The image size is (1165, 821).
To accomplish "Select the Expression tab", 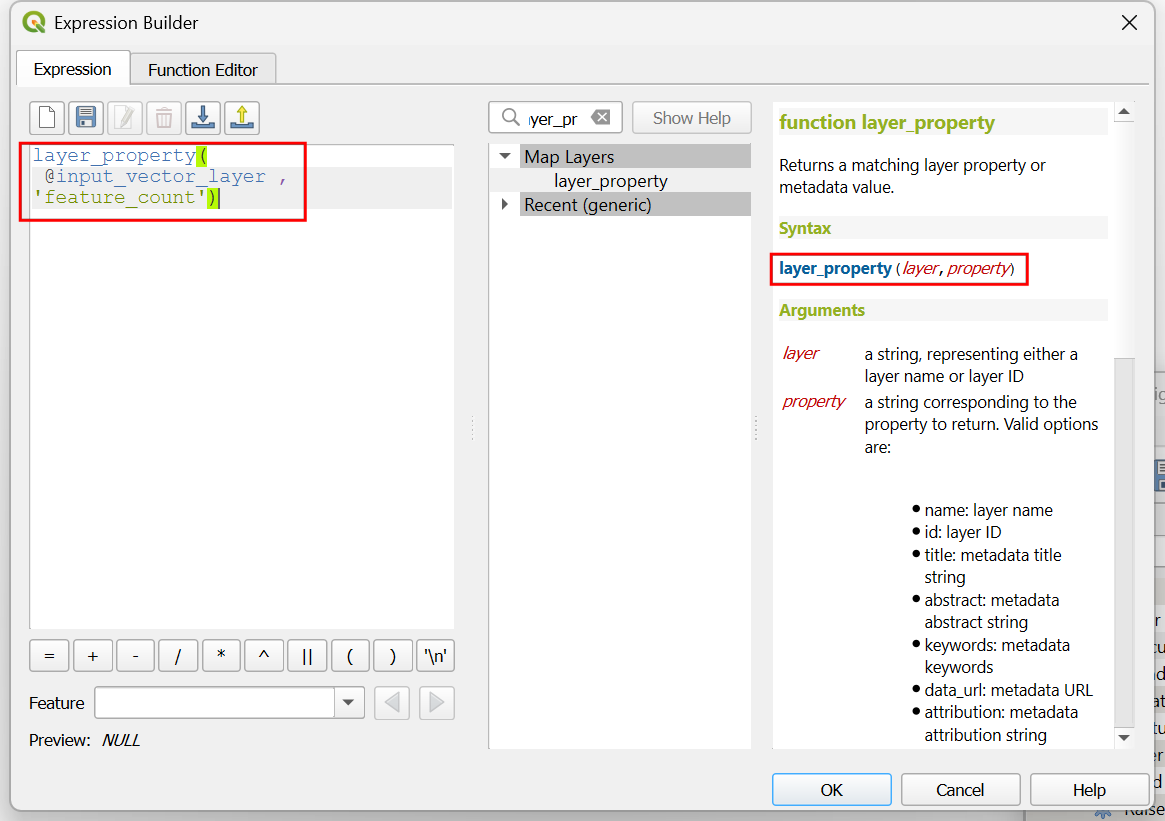I will tap(72, 70).
